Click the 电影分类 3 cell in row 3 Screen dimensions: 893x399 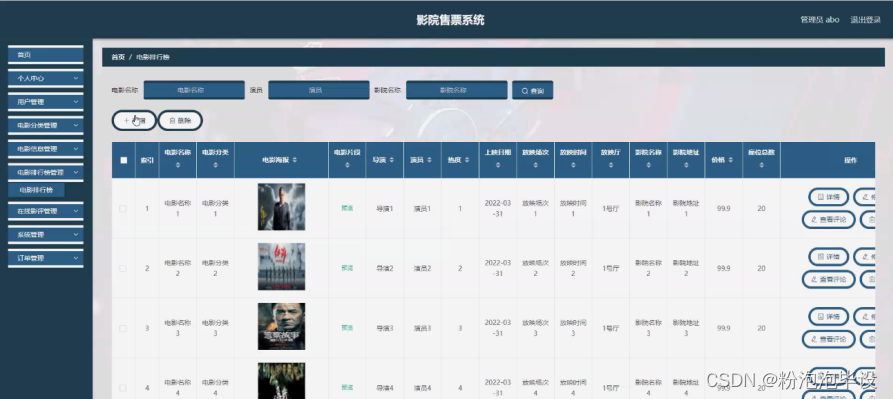[215, 328]
